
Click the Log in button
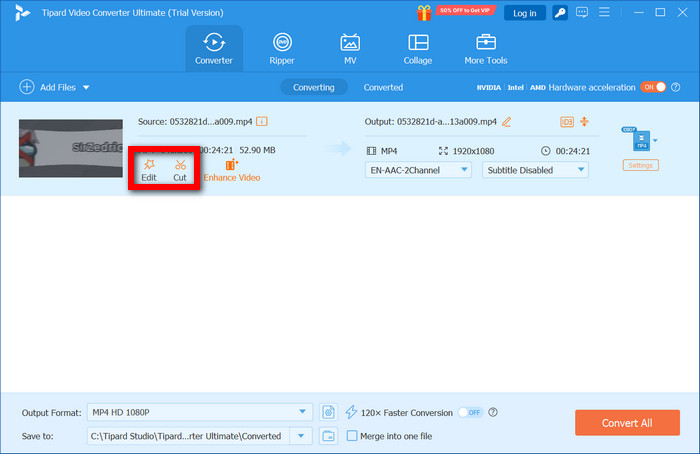coord(524,13)
